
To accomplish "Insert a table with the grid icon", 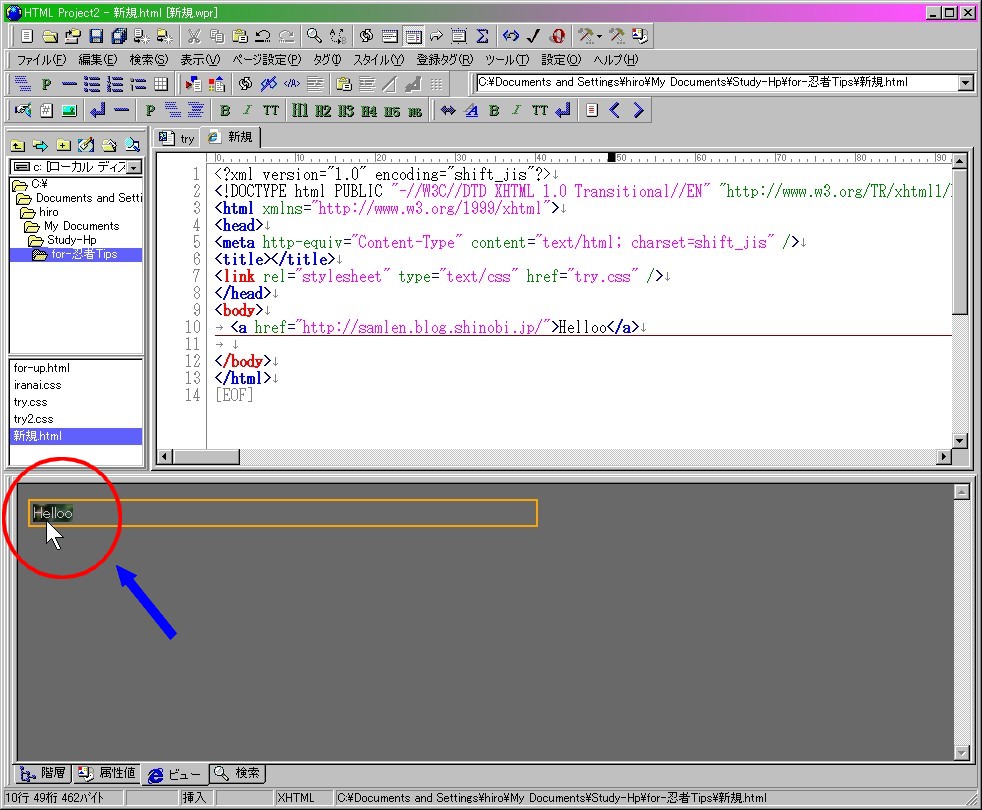I will coord(161,84).
